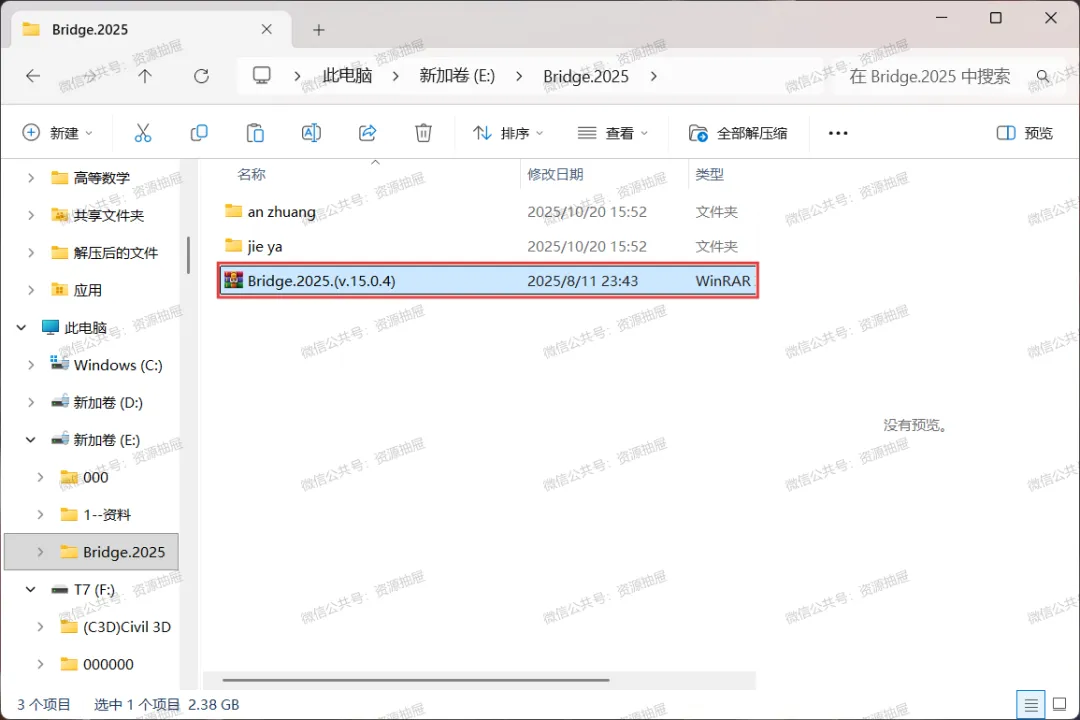Click 新加卷 (E:) in address breadcrumb
The image size is (1080, 720).
click(x=457, y=76)
